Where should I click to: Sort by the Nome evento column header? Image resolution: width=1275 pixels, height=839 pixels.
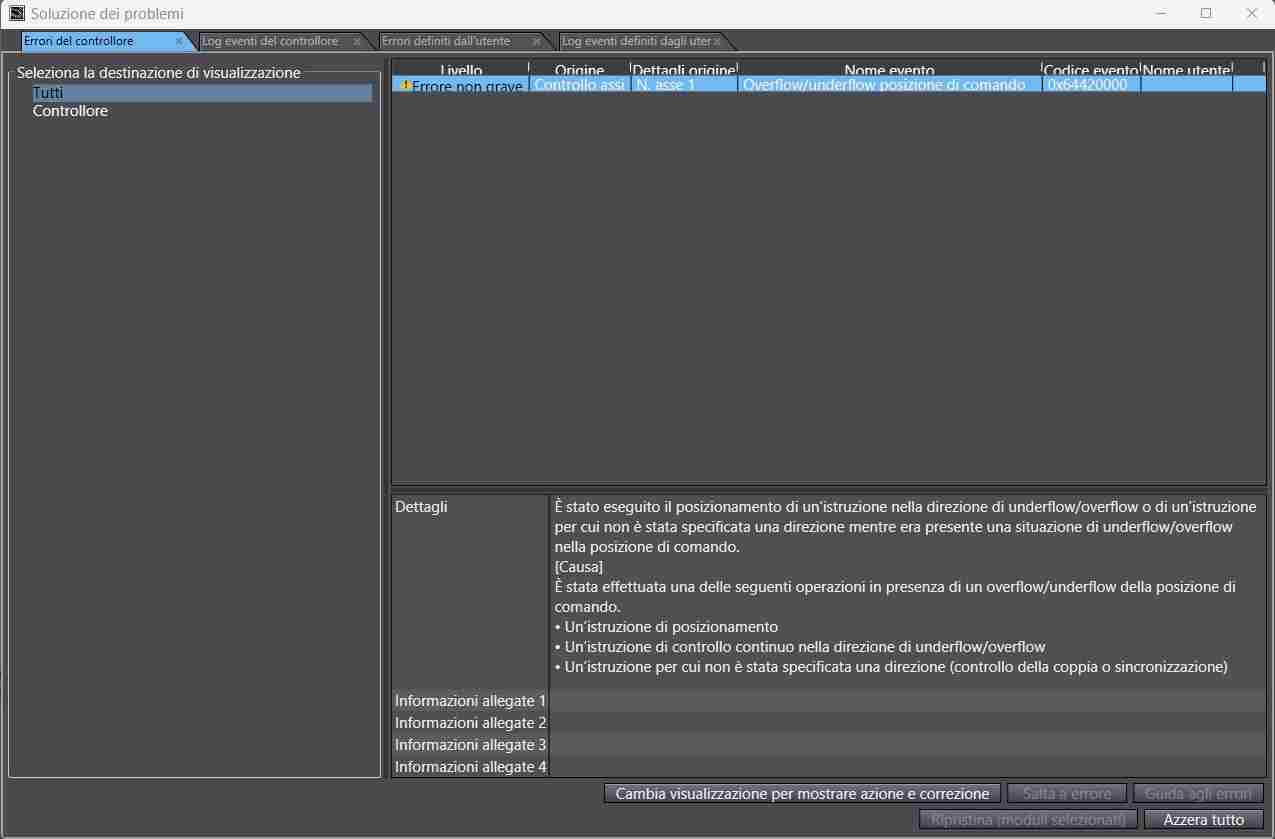889,70
